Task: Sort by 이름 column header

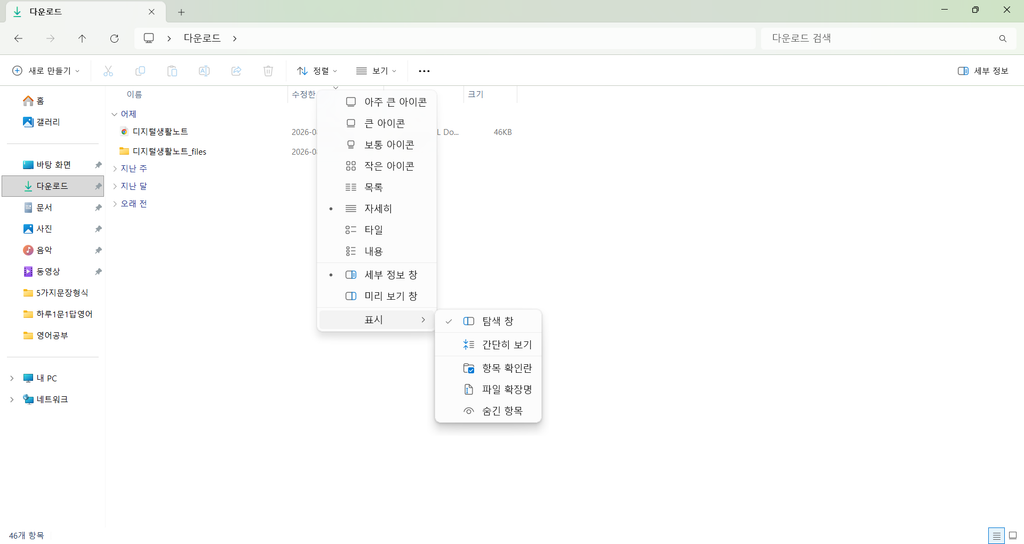Action: click(134, 95)
